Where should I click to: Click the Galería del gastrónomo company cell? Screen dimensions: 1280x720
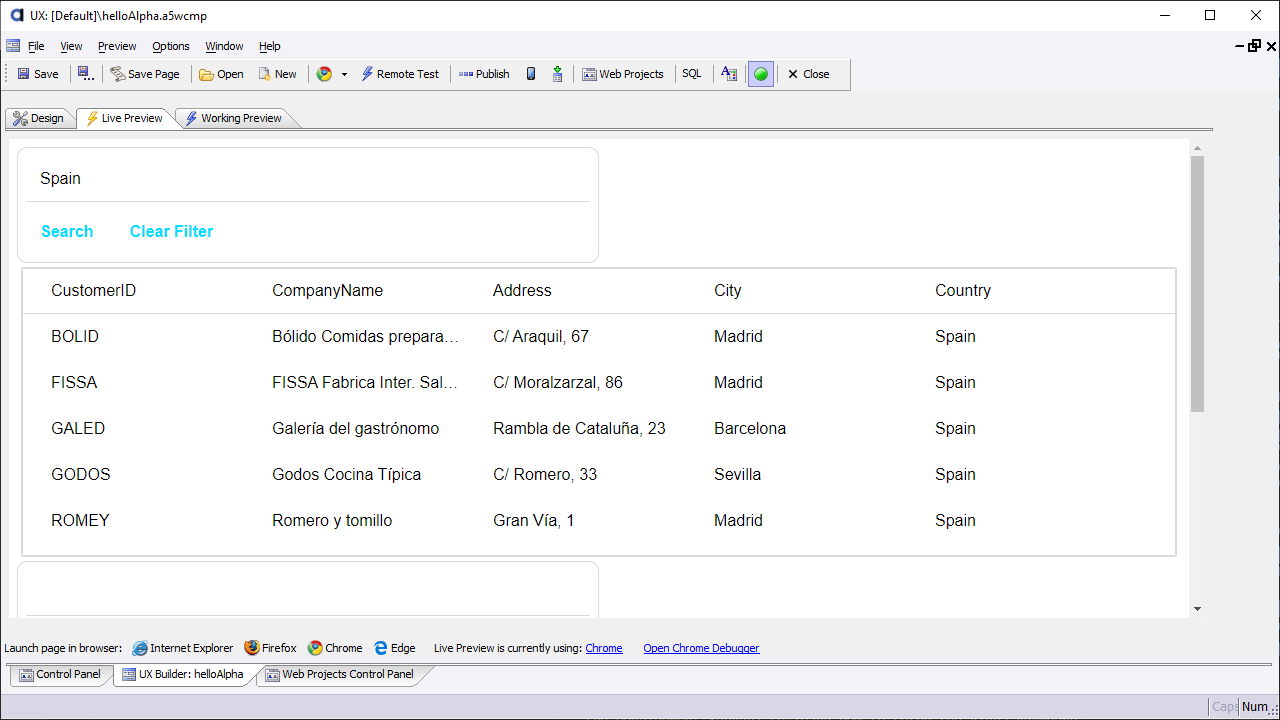[356, 428]
